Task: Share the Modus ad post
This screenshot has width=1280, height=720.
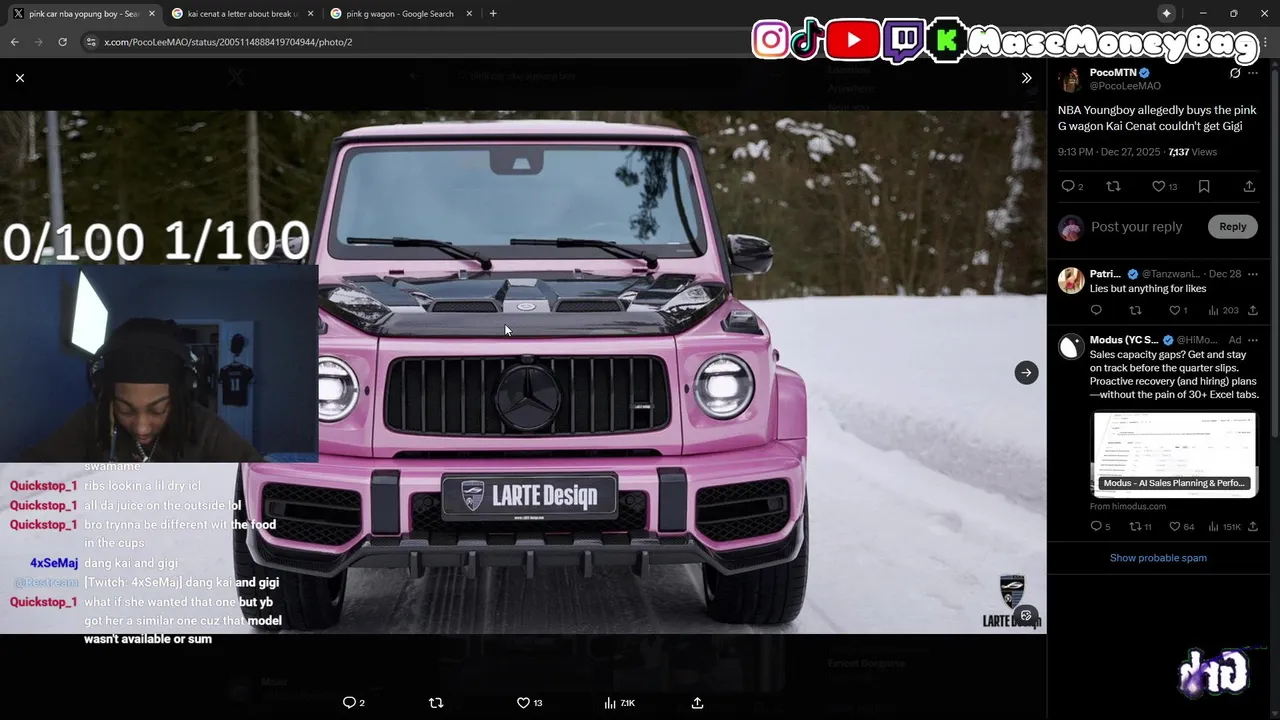Action: pyautogui.click(x=1253, y=527)
